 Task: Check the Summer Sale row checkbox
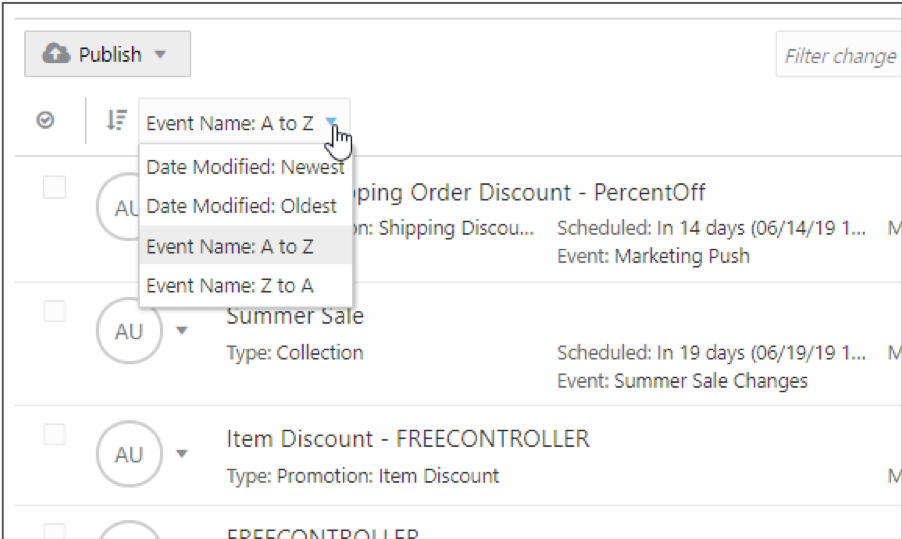point(54,312)
